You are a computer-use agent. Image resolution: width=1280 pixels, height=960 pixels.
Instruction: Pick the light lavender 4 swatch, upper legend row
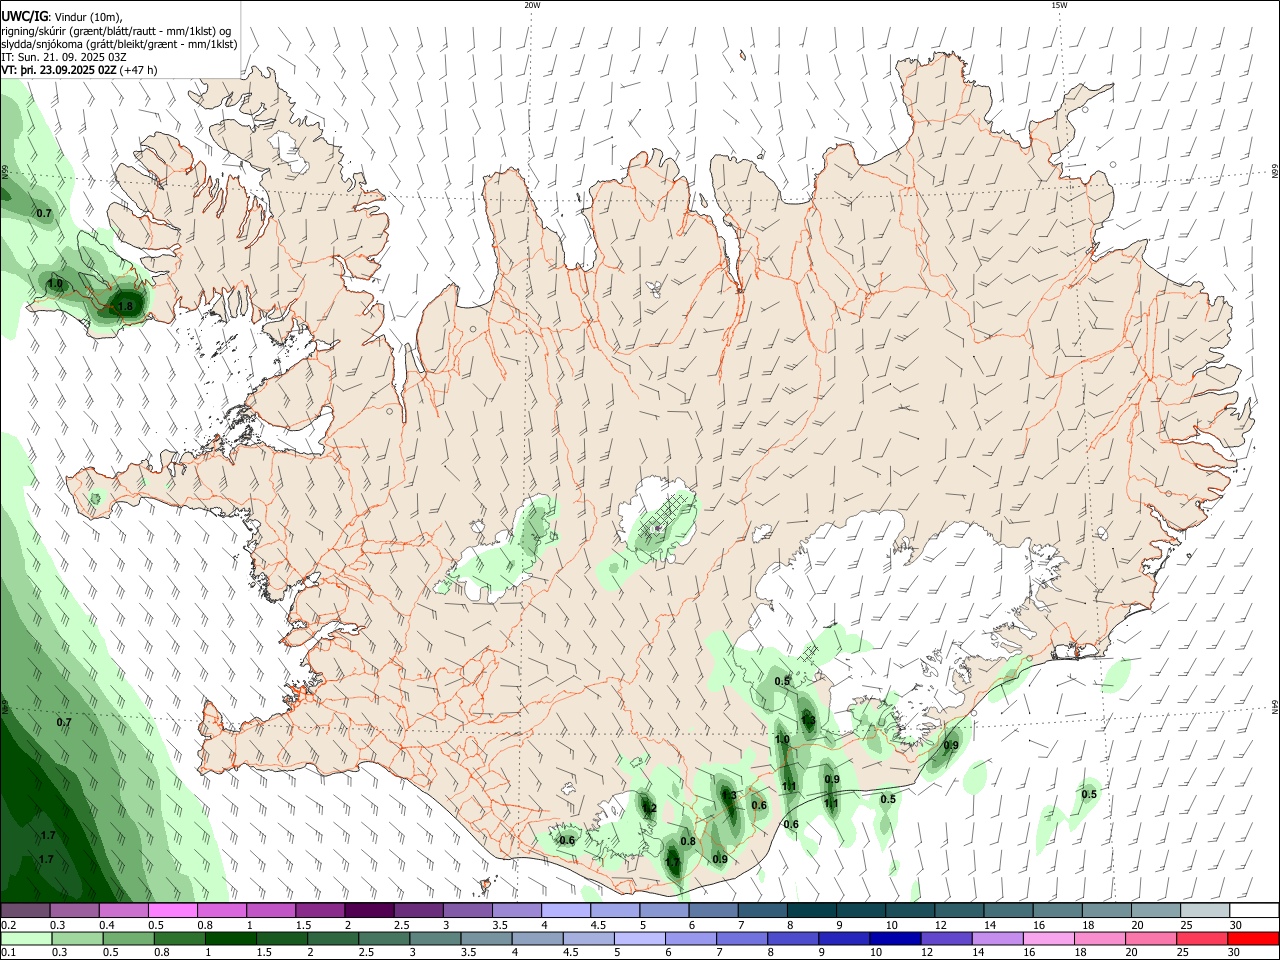[565, 911]
